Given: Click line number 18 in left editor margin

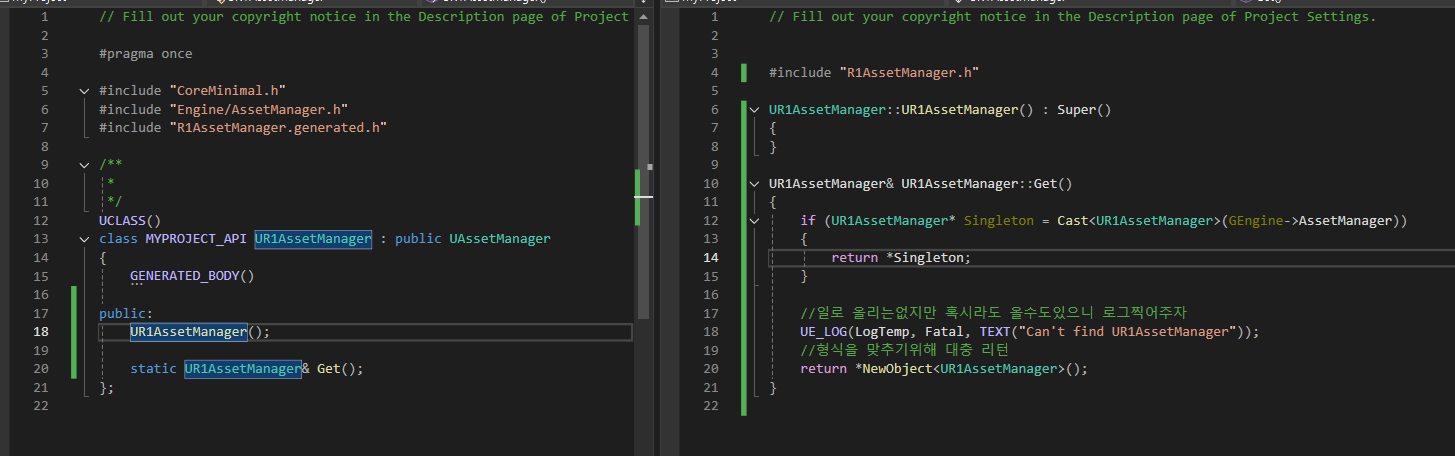Looking at the screenshot, I should 41,332.
